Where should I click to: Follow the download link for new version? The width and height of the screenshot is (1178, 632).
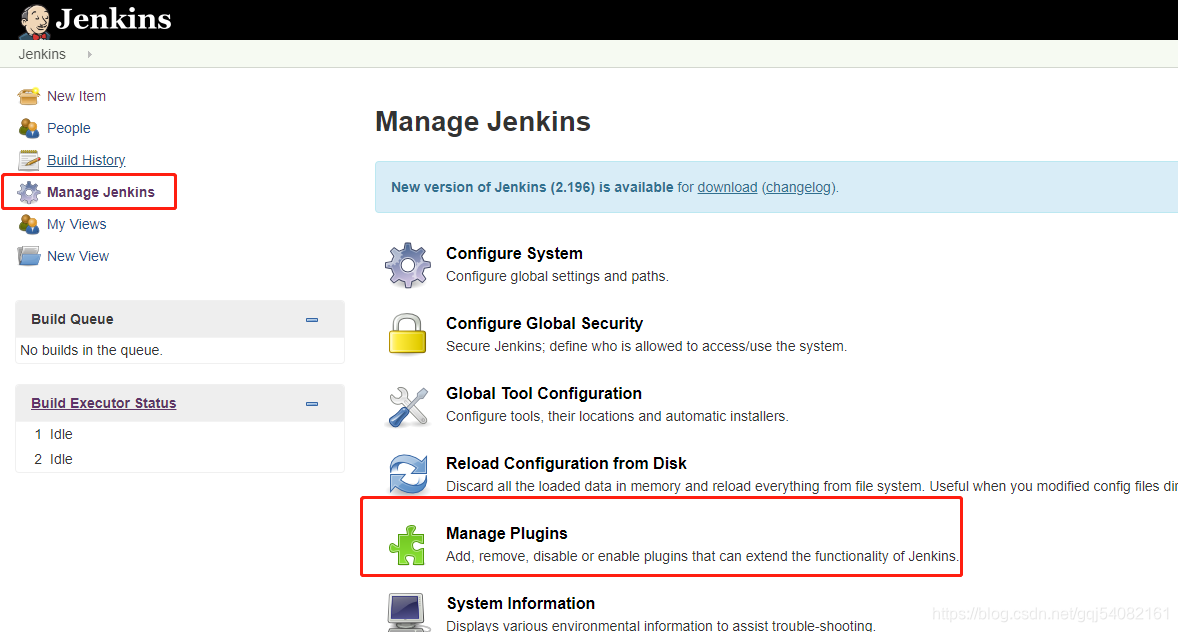727,187
